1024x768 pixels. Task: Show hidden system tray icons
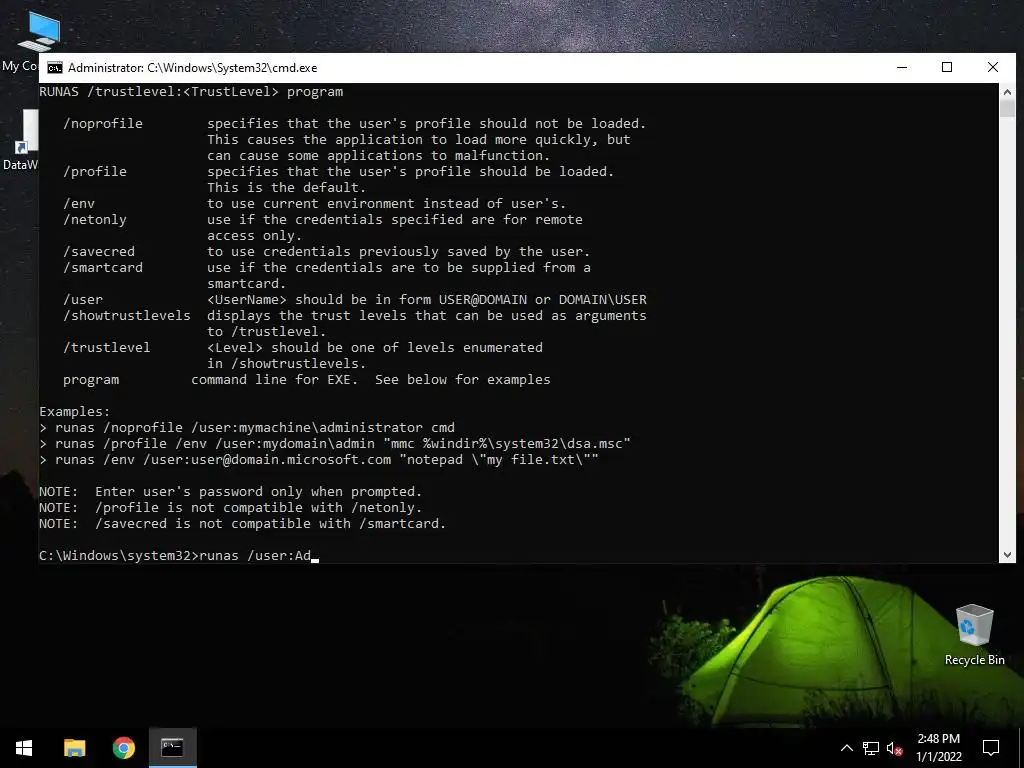(846, 748)
